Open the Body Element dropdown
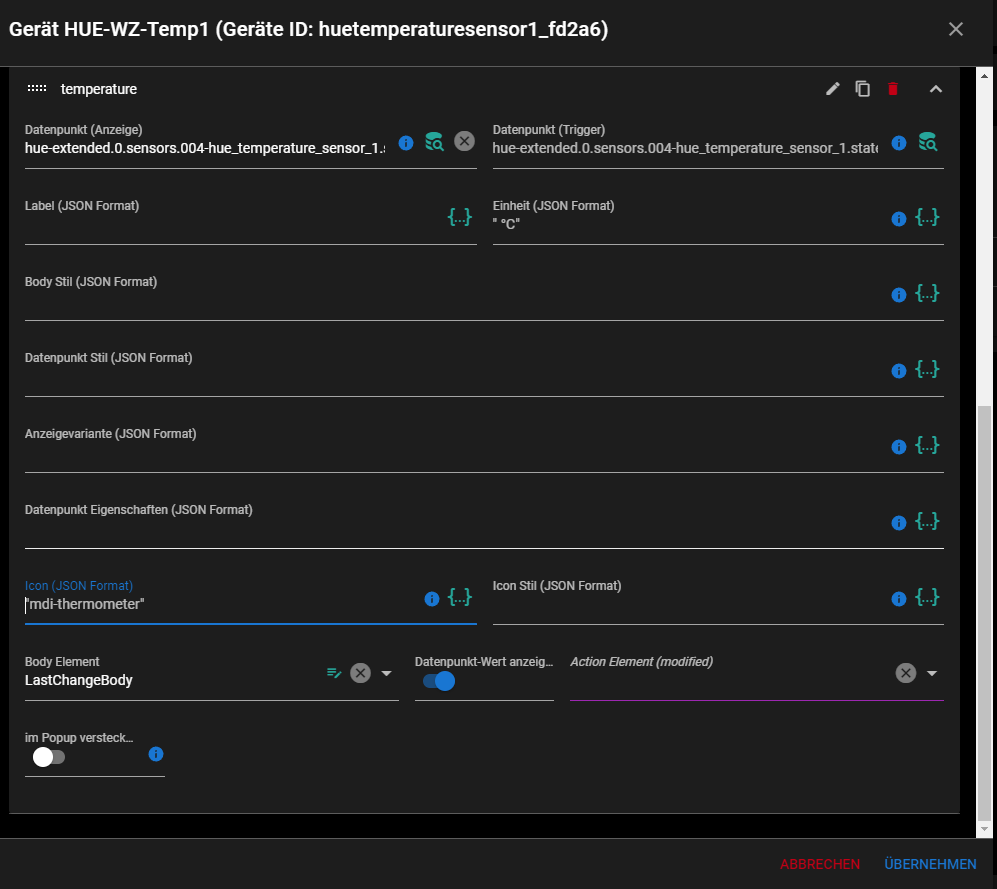The image size is (997, 889). tap(386, 672)
